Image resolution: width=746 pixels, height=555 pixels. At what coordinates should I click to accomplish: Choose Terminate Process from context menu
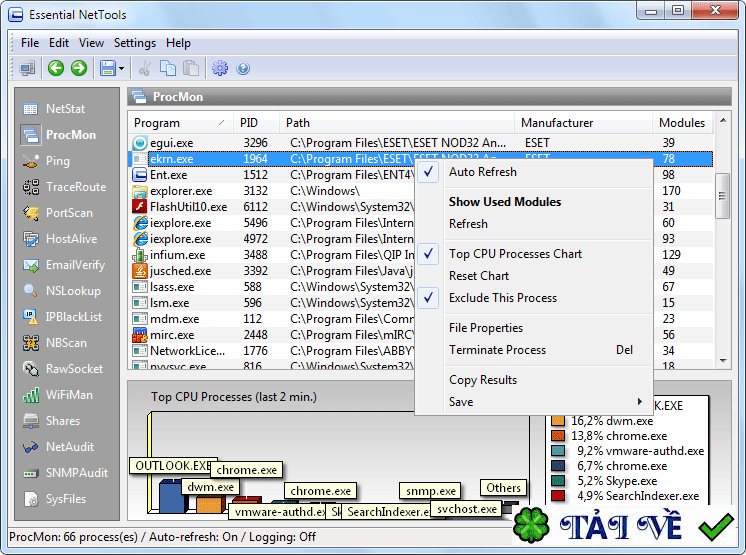tap(533, 350)
